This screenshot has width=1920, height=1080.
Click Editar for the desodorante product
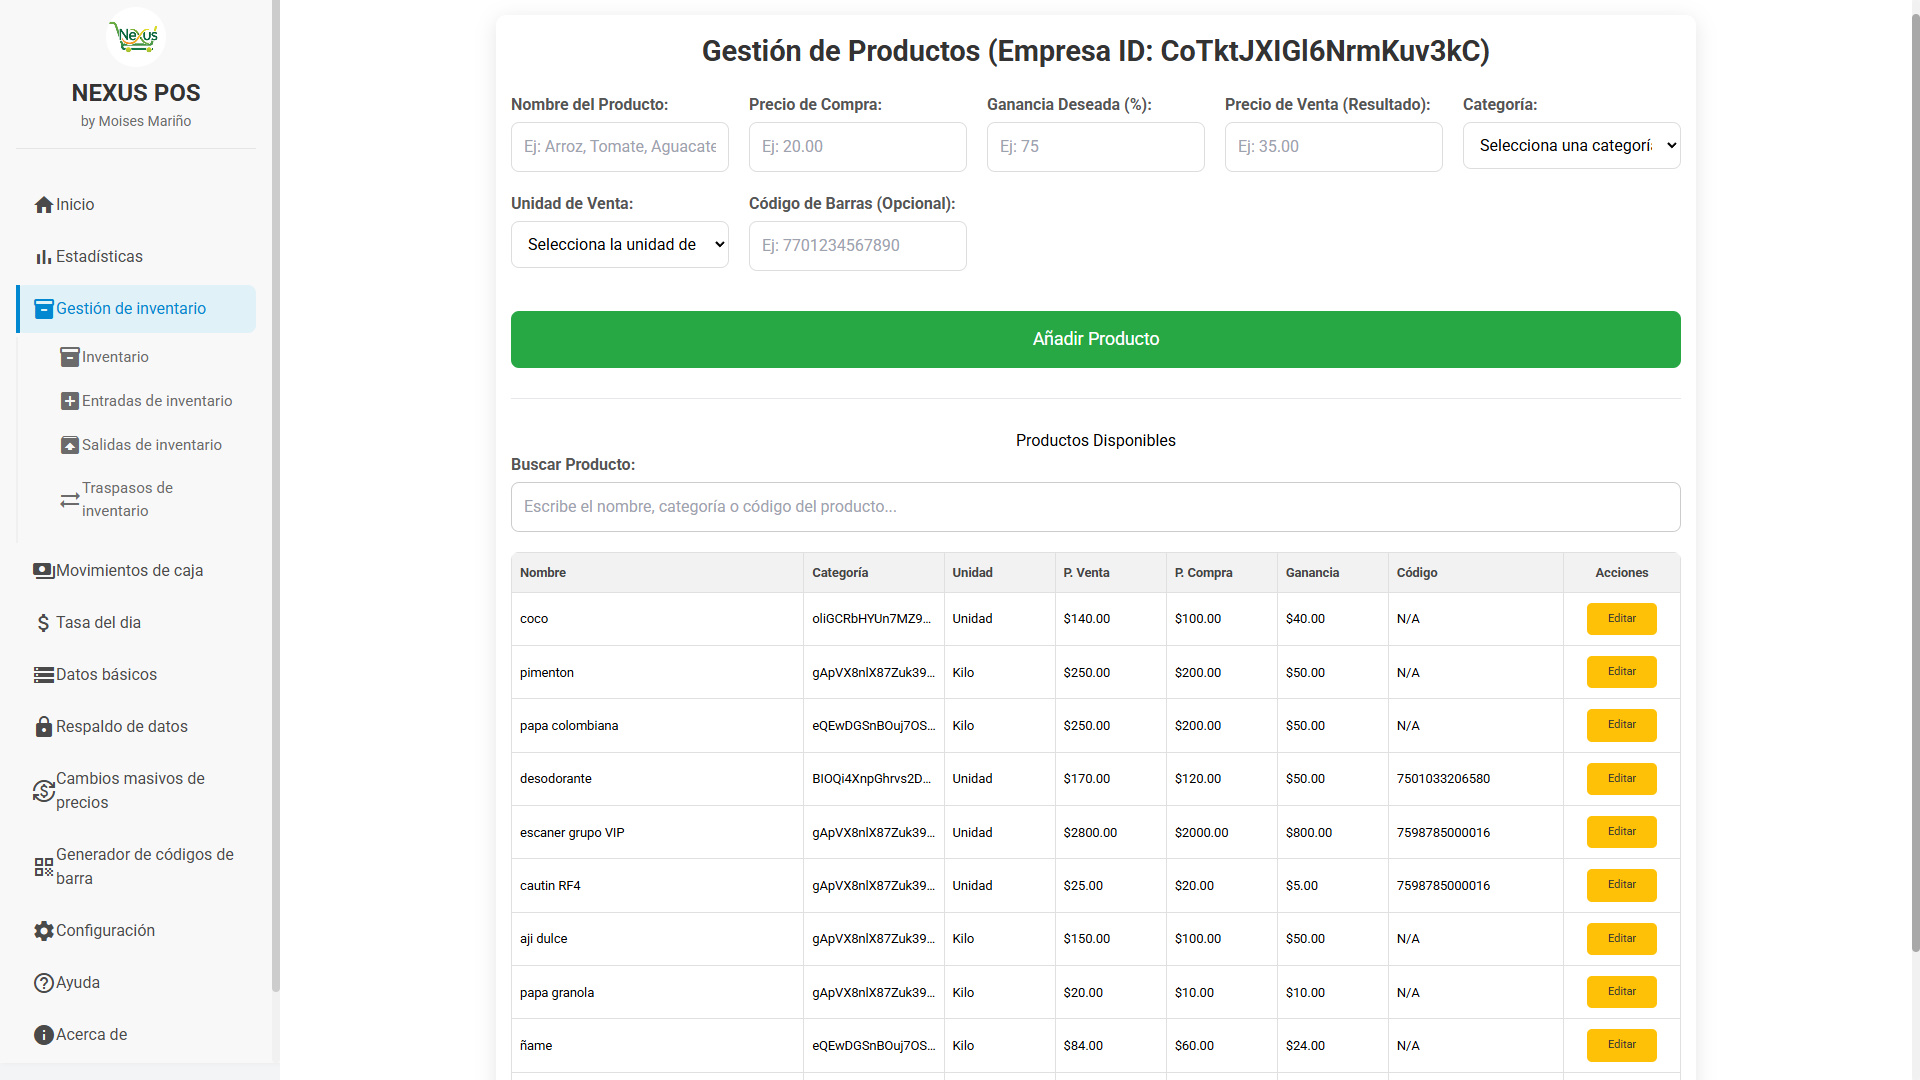point(1621,779)
